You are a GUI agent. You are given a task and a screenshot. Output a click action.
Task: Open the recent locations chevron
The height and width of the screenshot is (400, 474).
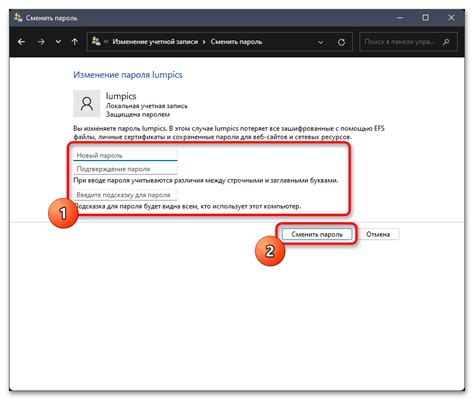pyautogui.click(x=58, y=42)
